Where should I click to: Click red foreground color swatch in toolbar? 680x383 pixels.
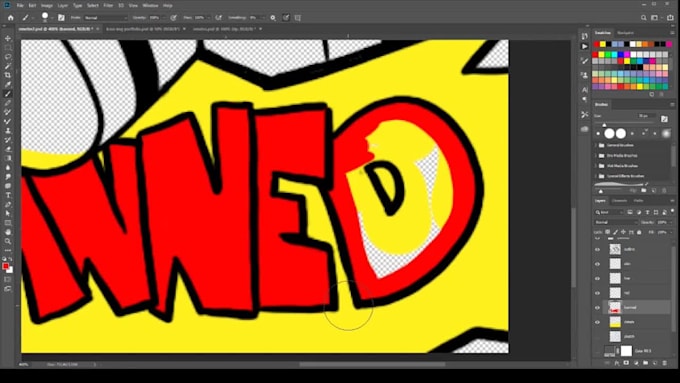click(x=6, y=266)
